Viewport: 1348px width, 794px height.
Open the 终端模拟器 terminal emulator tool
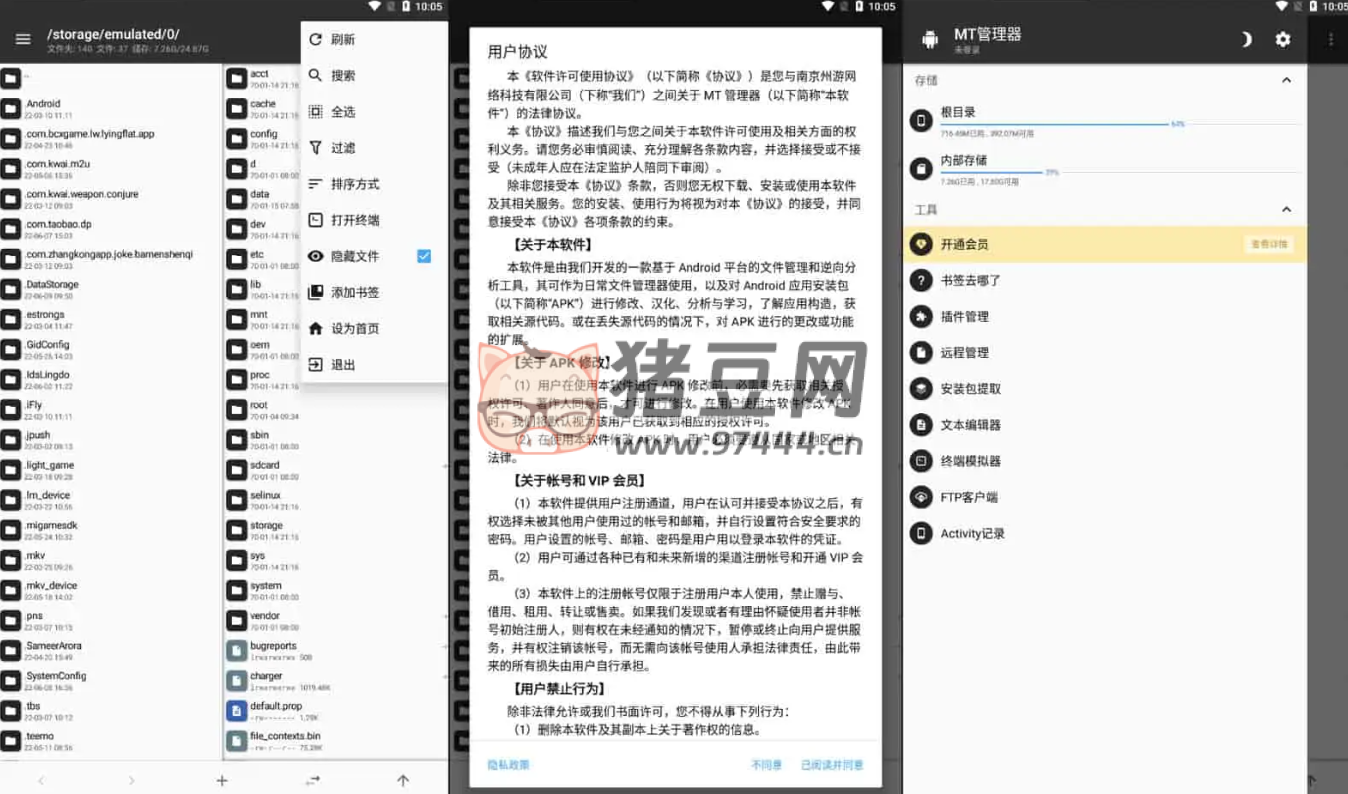970,461
